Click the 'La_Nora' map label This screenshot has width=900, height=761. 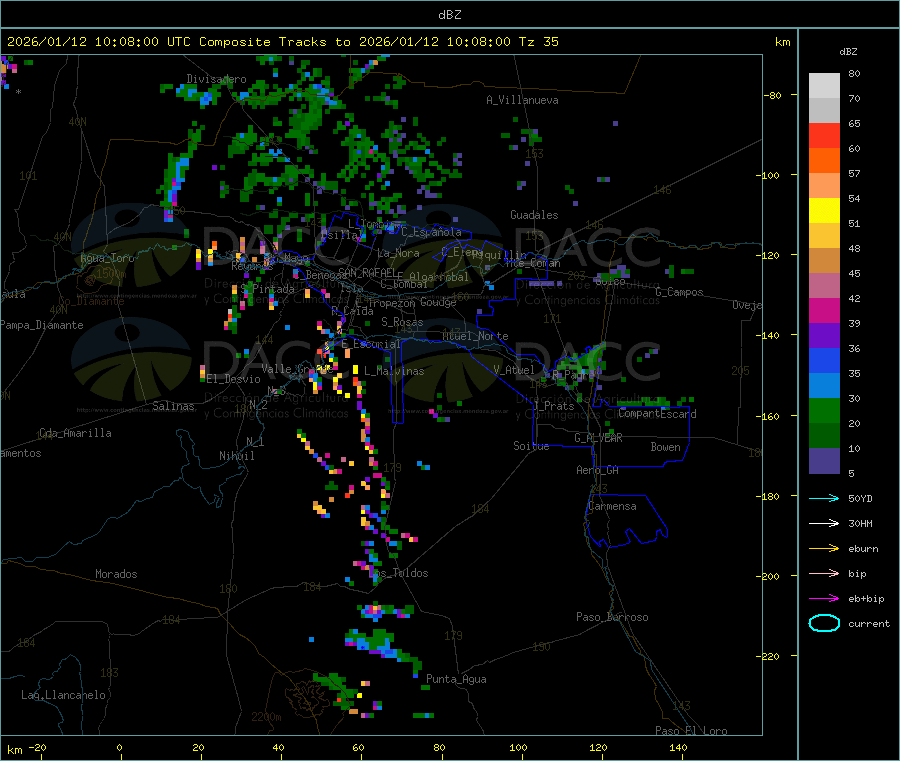[x=398, y=253]
